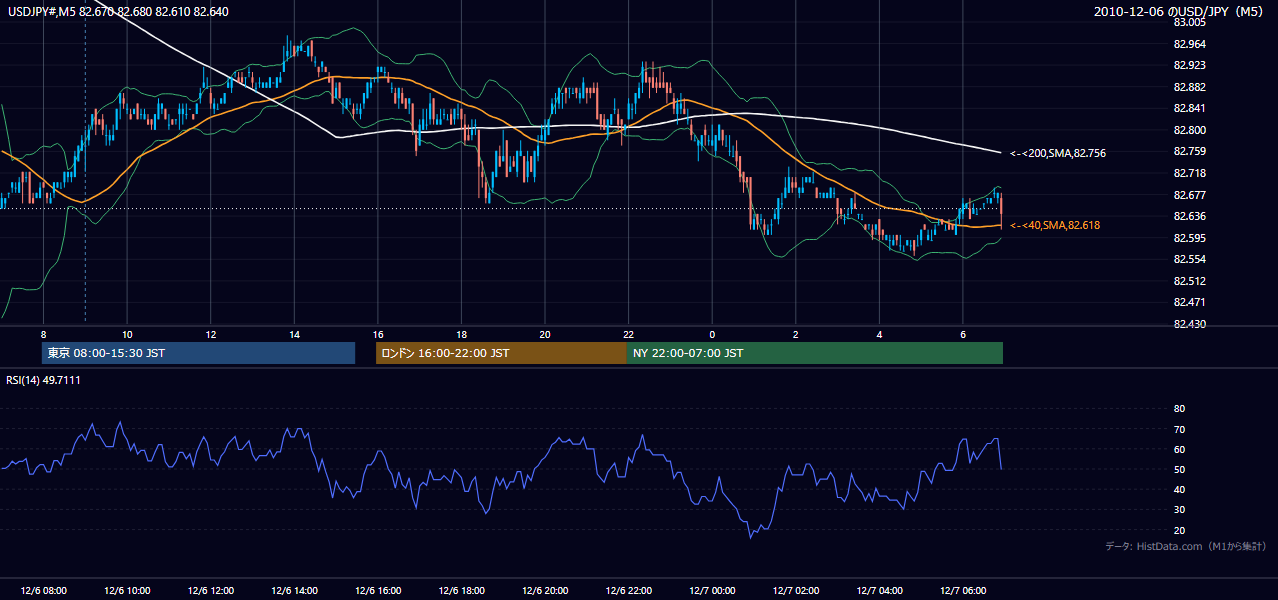Image resolution: width=1278 pixels, height=600 pixels.
Task: Click price axis value 82.718
Action: pos(1189,173)
